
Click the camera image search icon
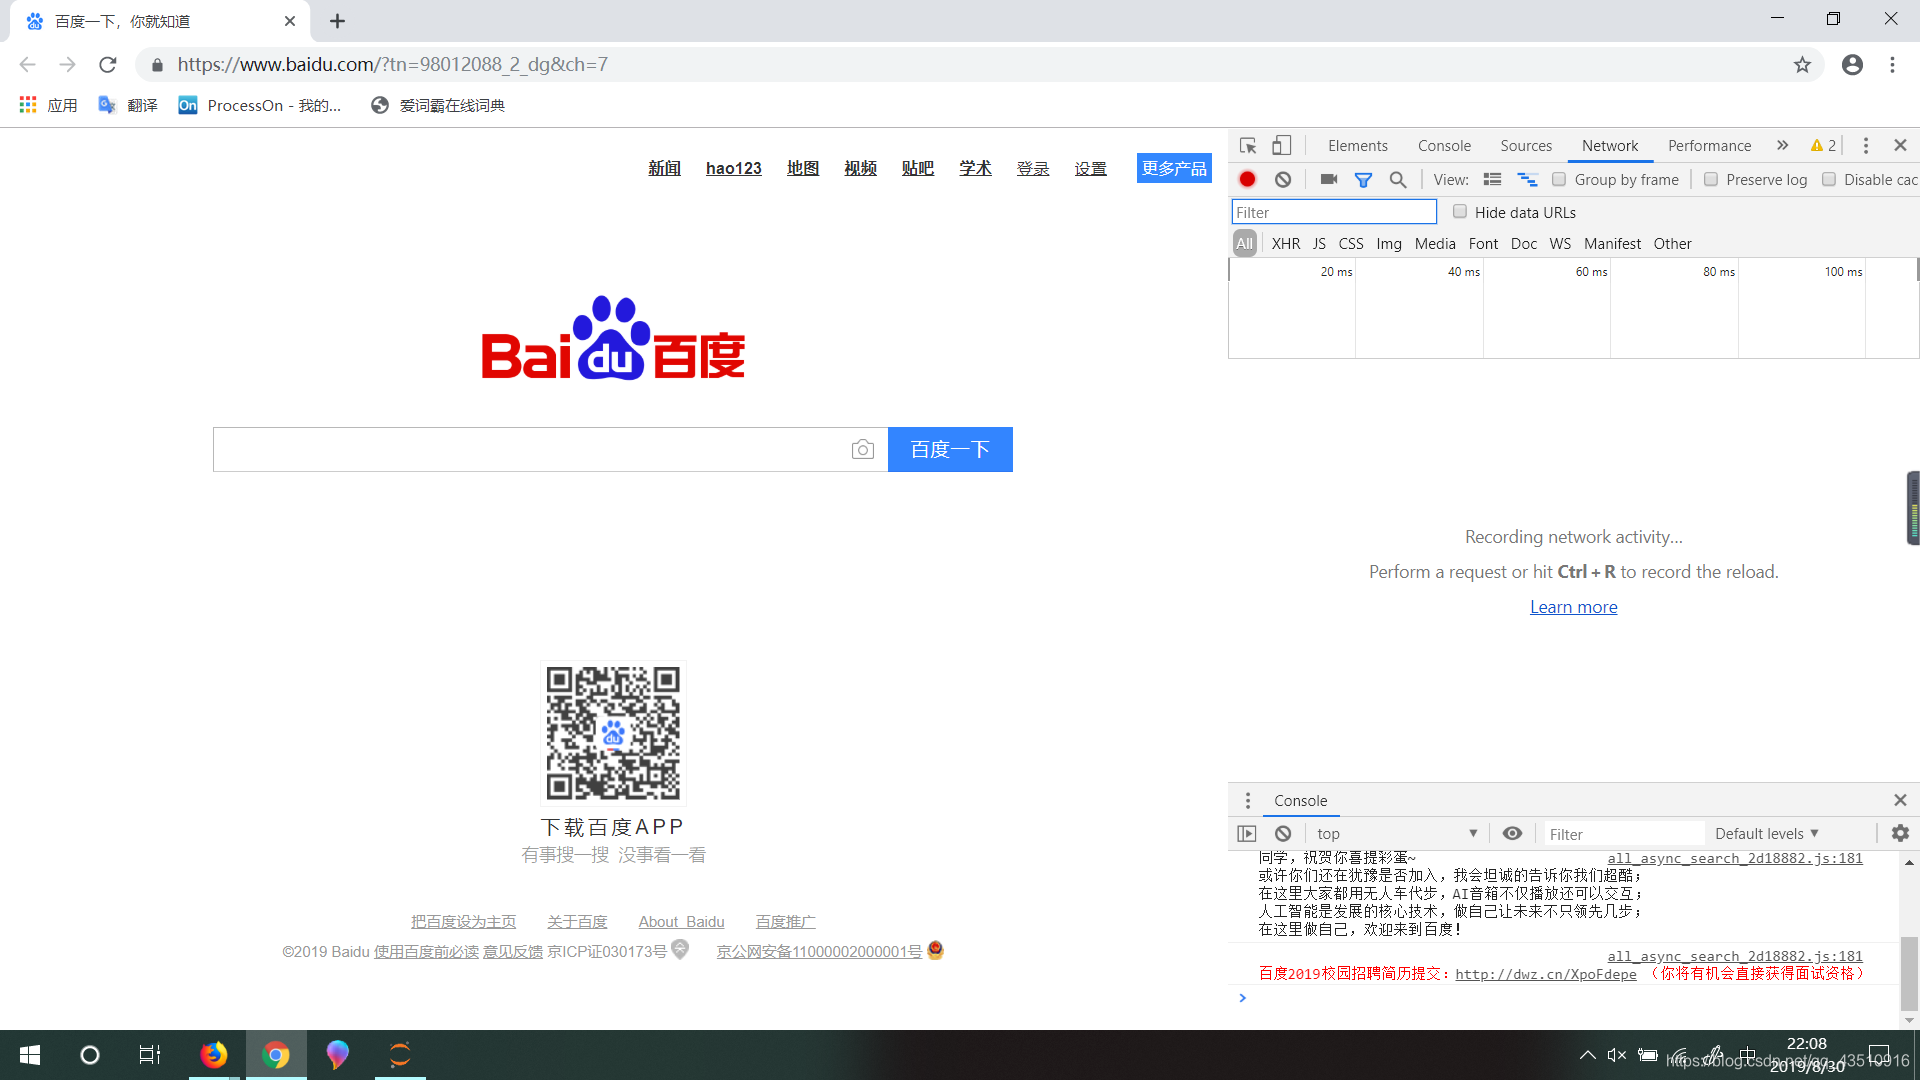click(x=862, y=450)
